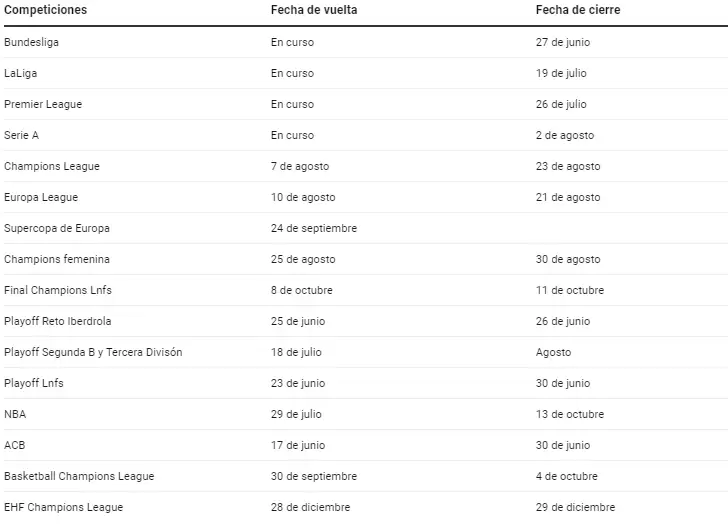Select Supercopa de Europa entry

point(57,228)
